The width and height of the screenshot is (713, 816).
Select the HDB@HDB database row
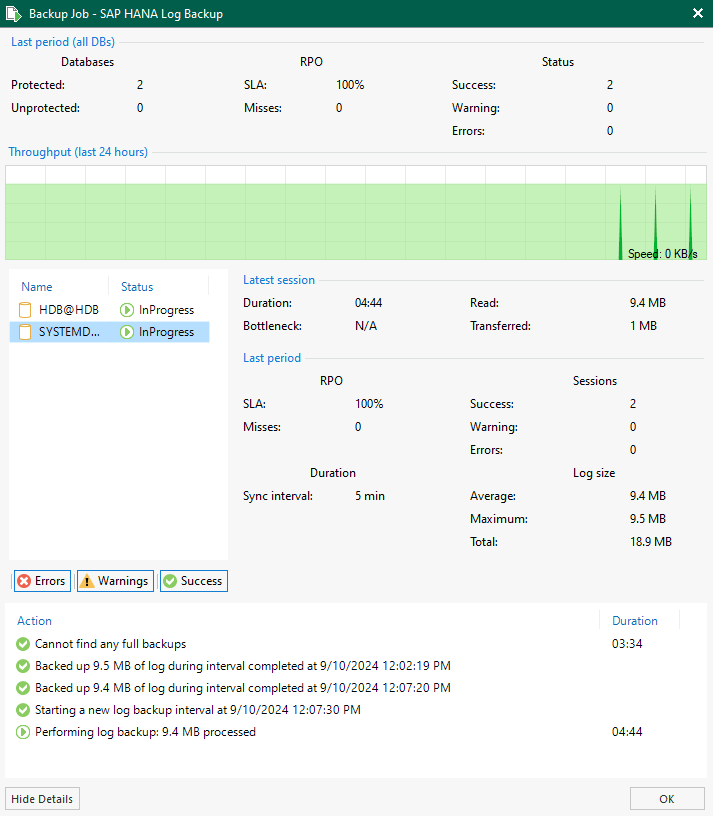tap(110, 310)
